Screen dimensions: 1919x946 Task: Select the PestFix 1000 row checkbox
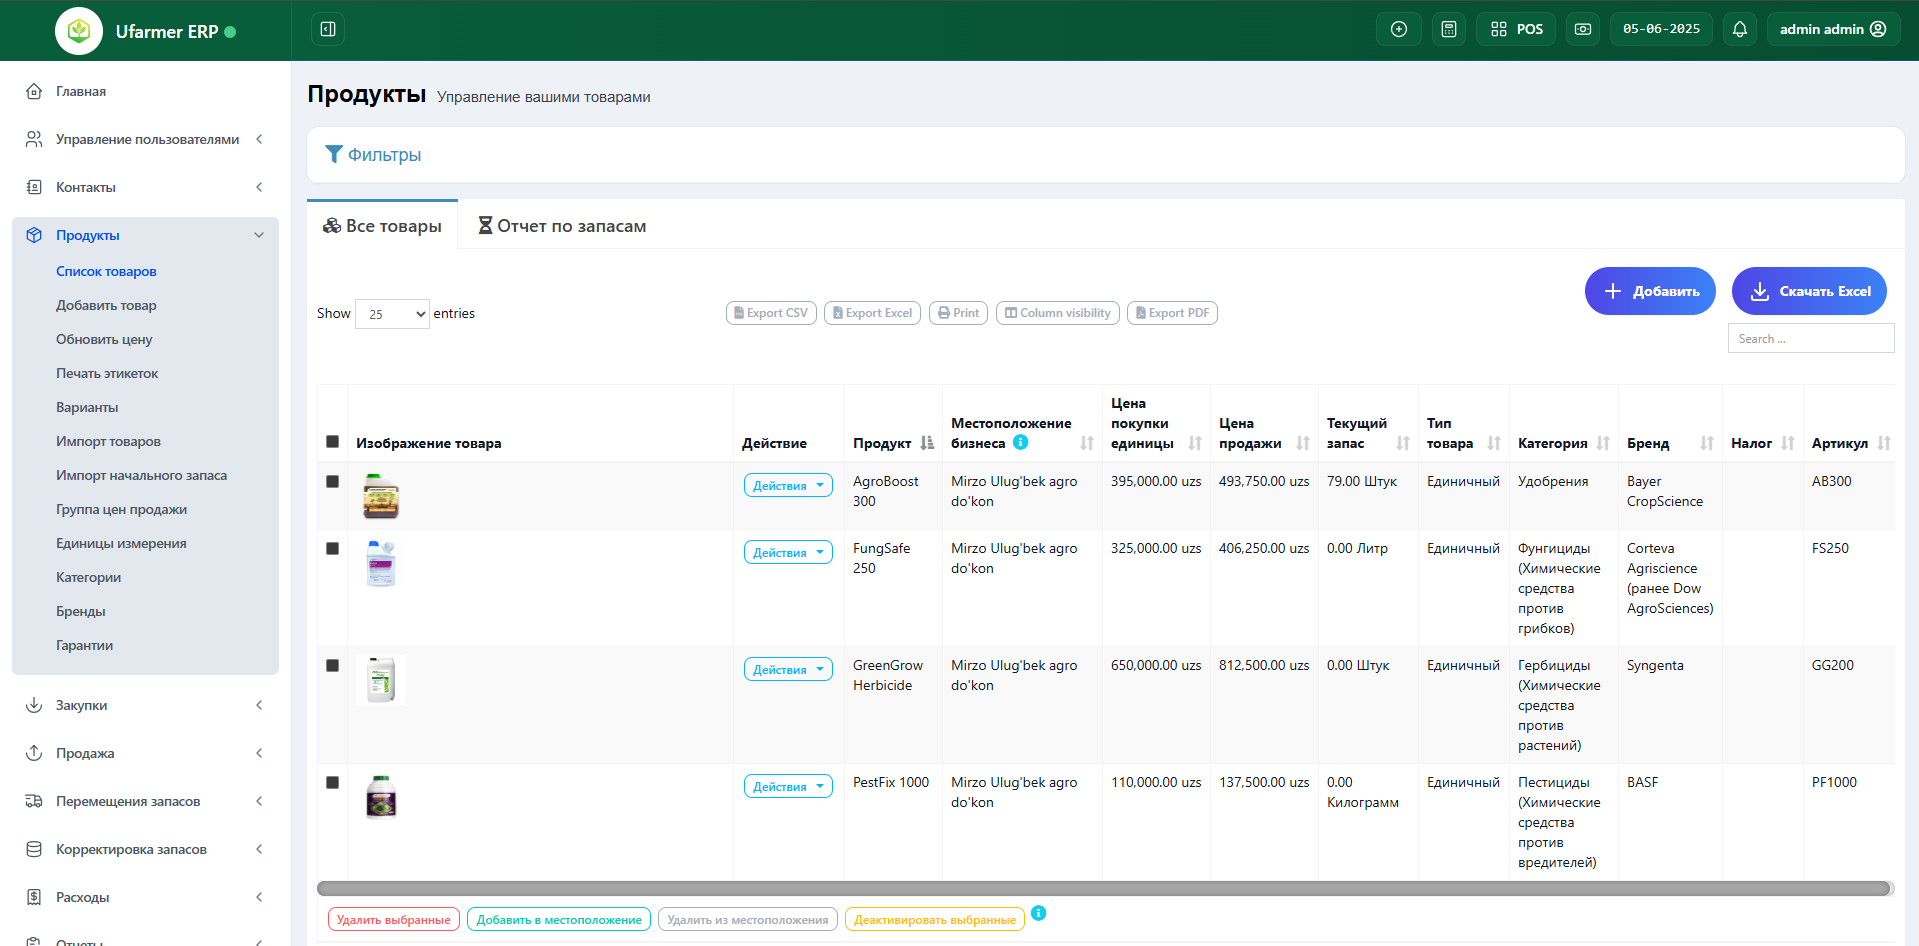coord(333,782)
